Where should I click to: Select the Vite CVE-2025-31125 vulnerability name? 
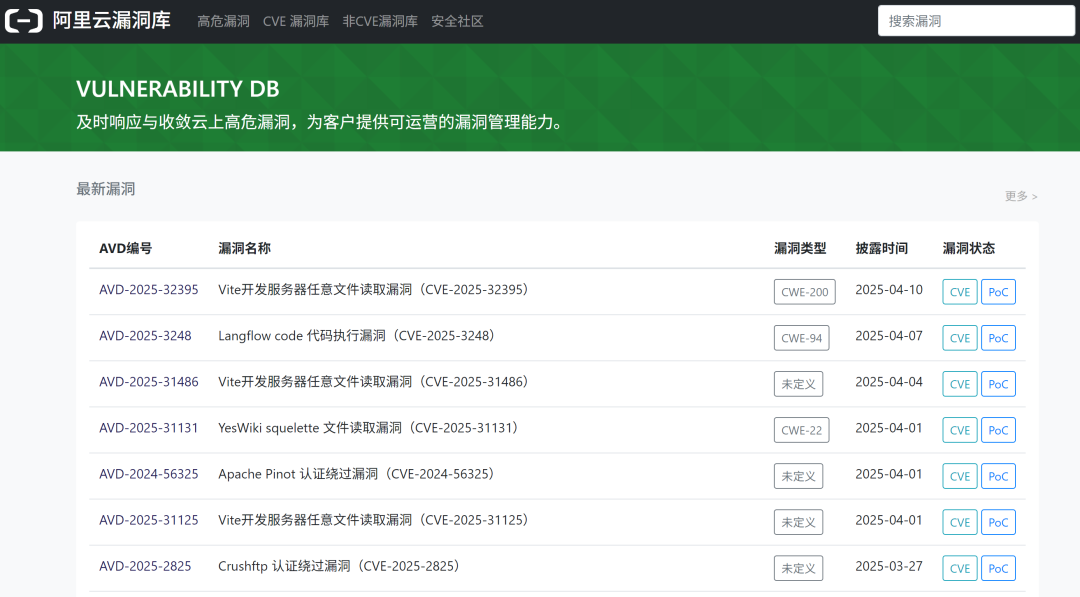[x=373, y=521]
